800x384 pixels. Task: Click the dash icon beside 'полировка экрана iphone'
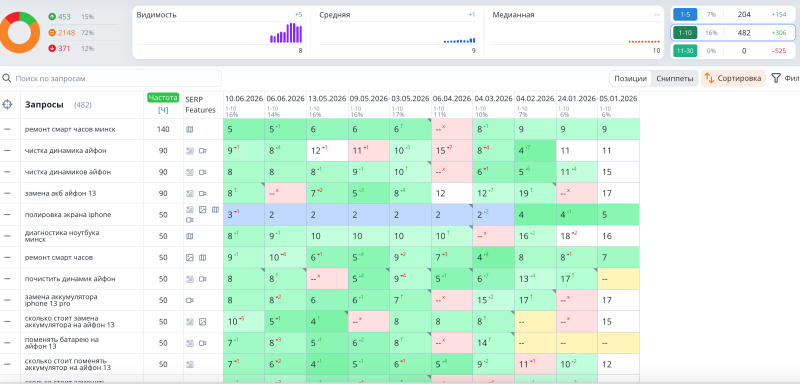(x=7, y=215)
